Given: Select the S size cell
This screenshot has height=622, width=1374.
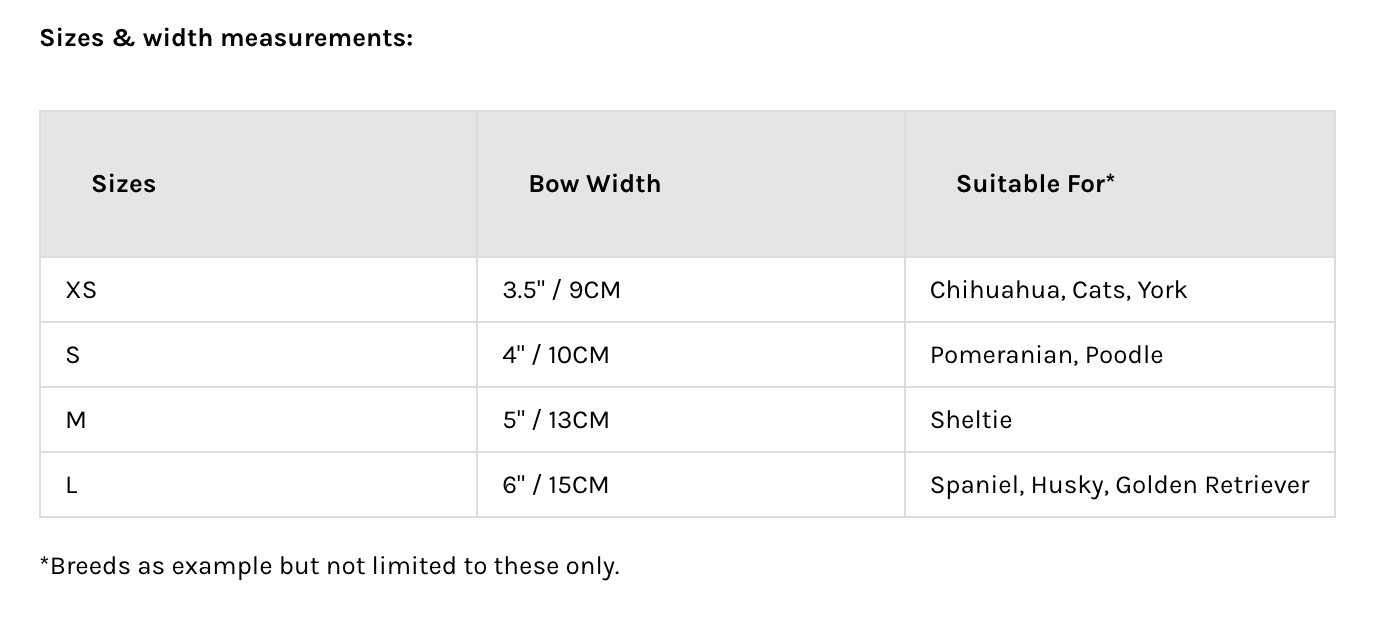Looking at the screenshot, I should (x=73, y=355).
